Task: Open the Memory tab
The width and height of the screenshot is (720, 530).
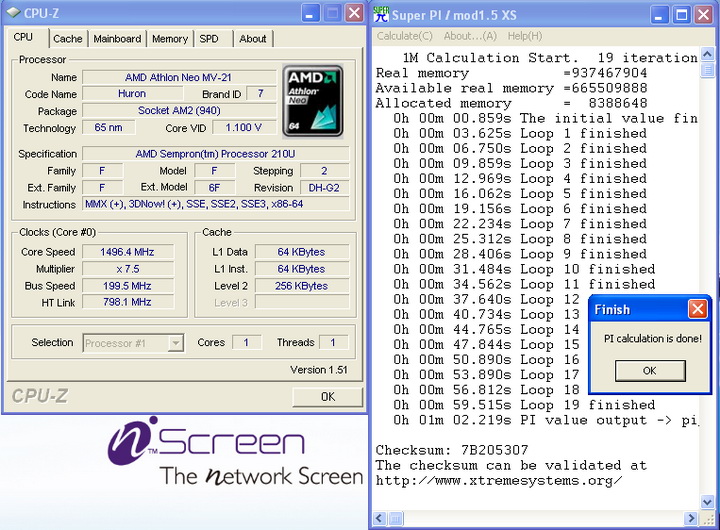Action: click(x=170, y=39)
